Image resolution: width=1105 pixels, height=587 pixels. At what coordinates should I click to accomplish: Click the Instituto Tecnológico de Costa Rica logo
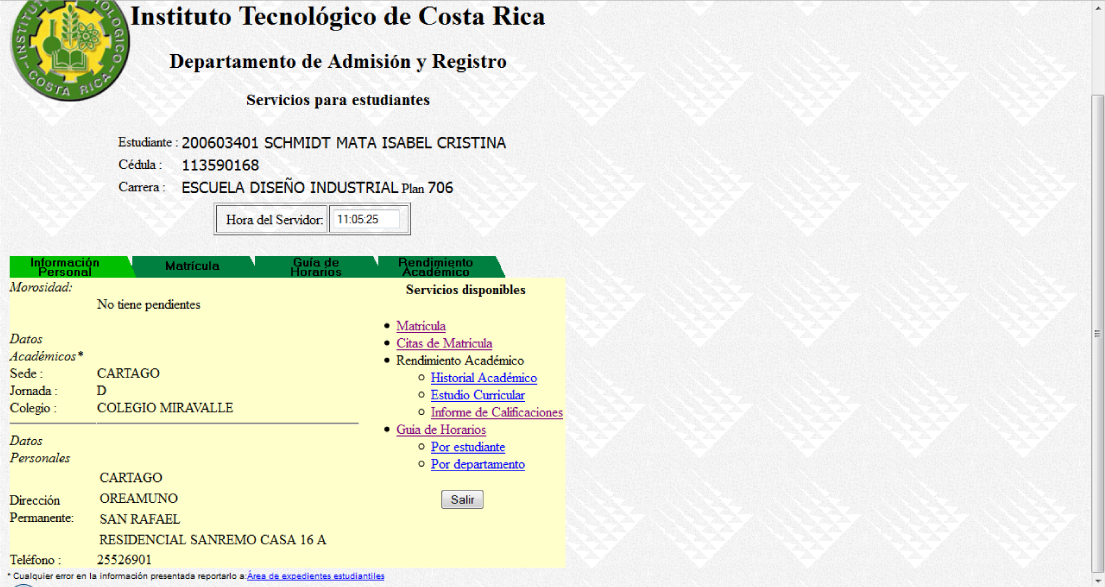pyautogui.click(x=70, y=49)
